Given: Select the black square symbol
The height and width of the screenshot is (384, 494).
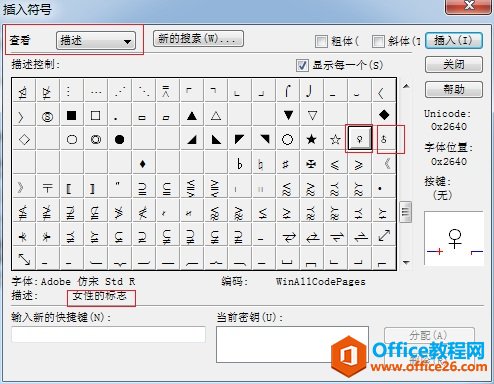Looking at the screenshot, I should pos(71,115).
